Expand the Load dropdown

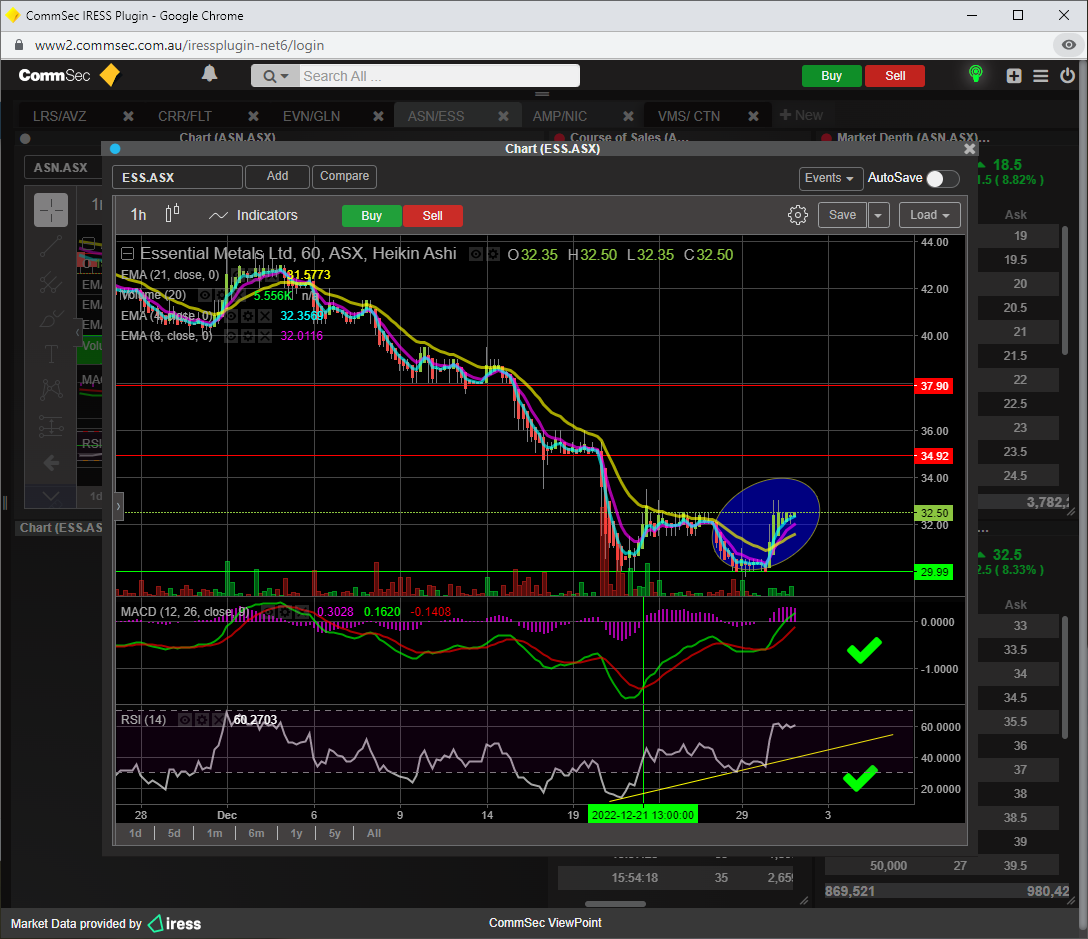(x=929, y=215)
